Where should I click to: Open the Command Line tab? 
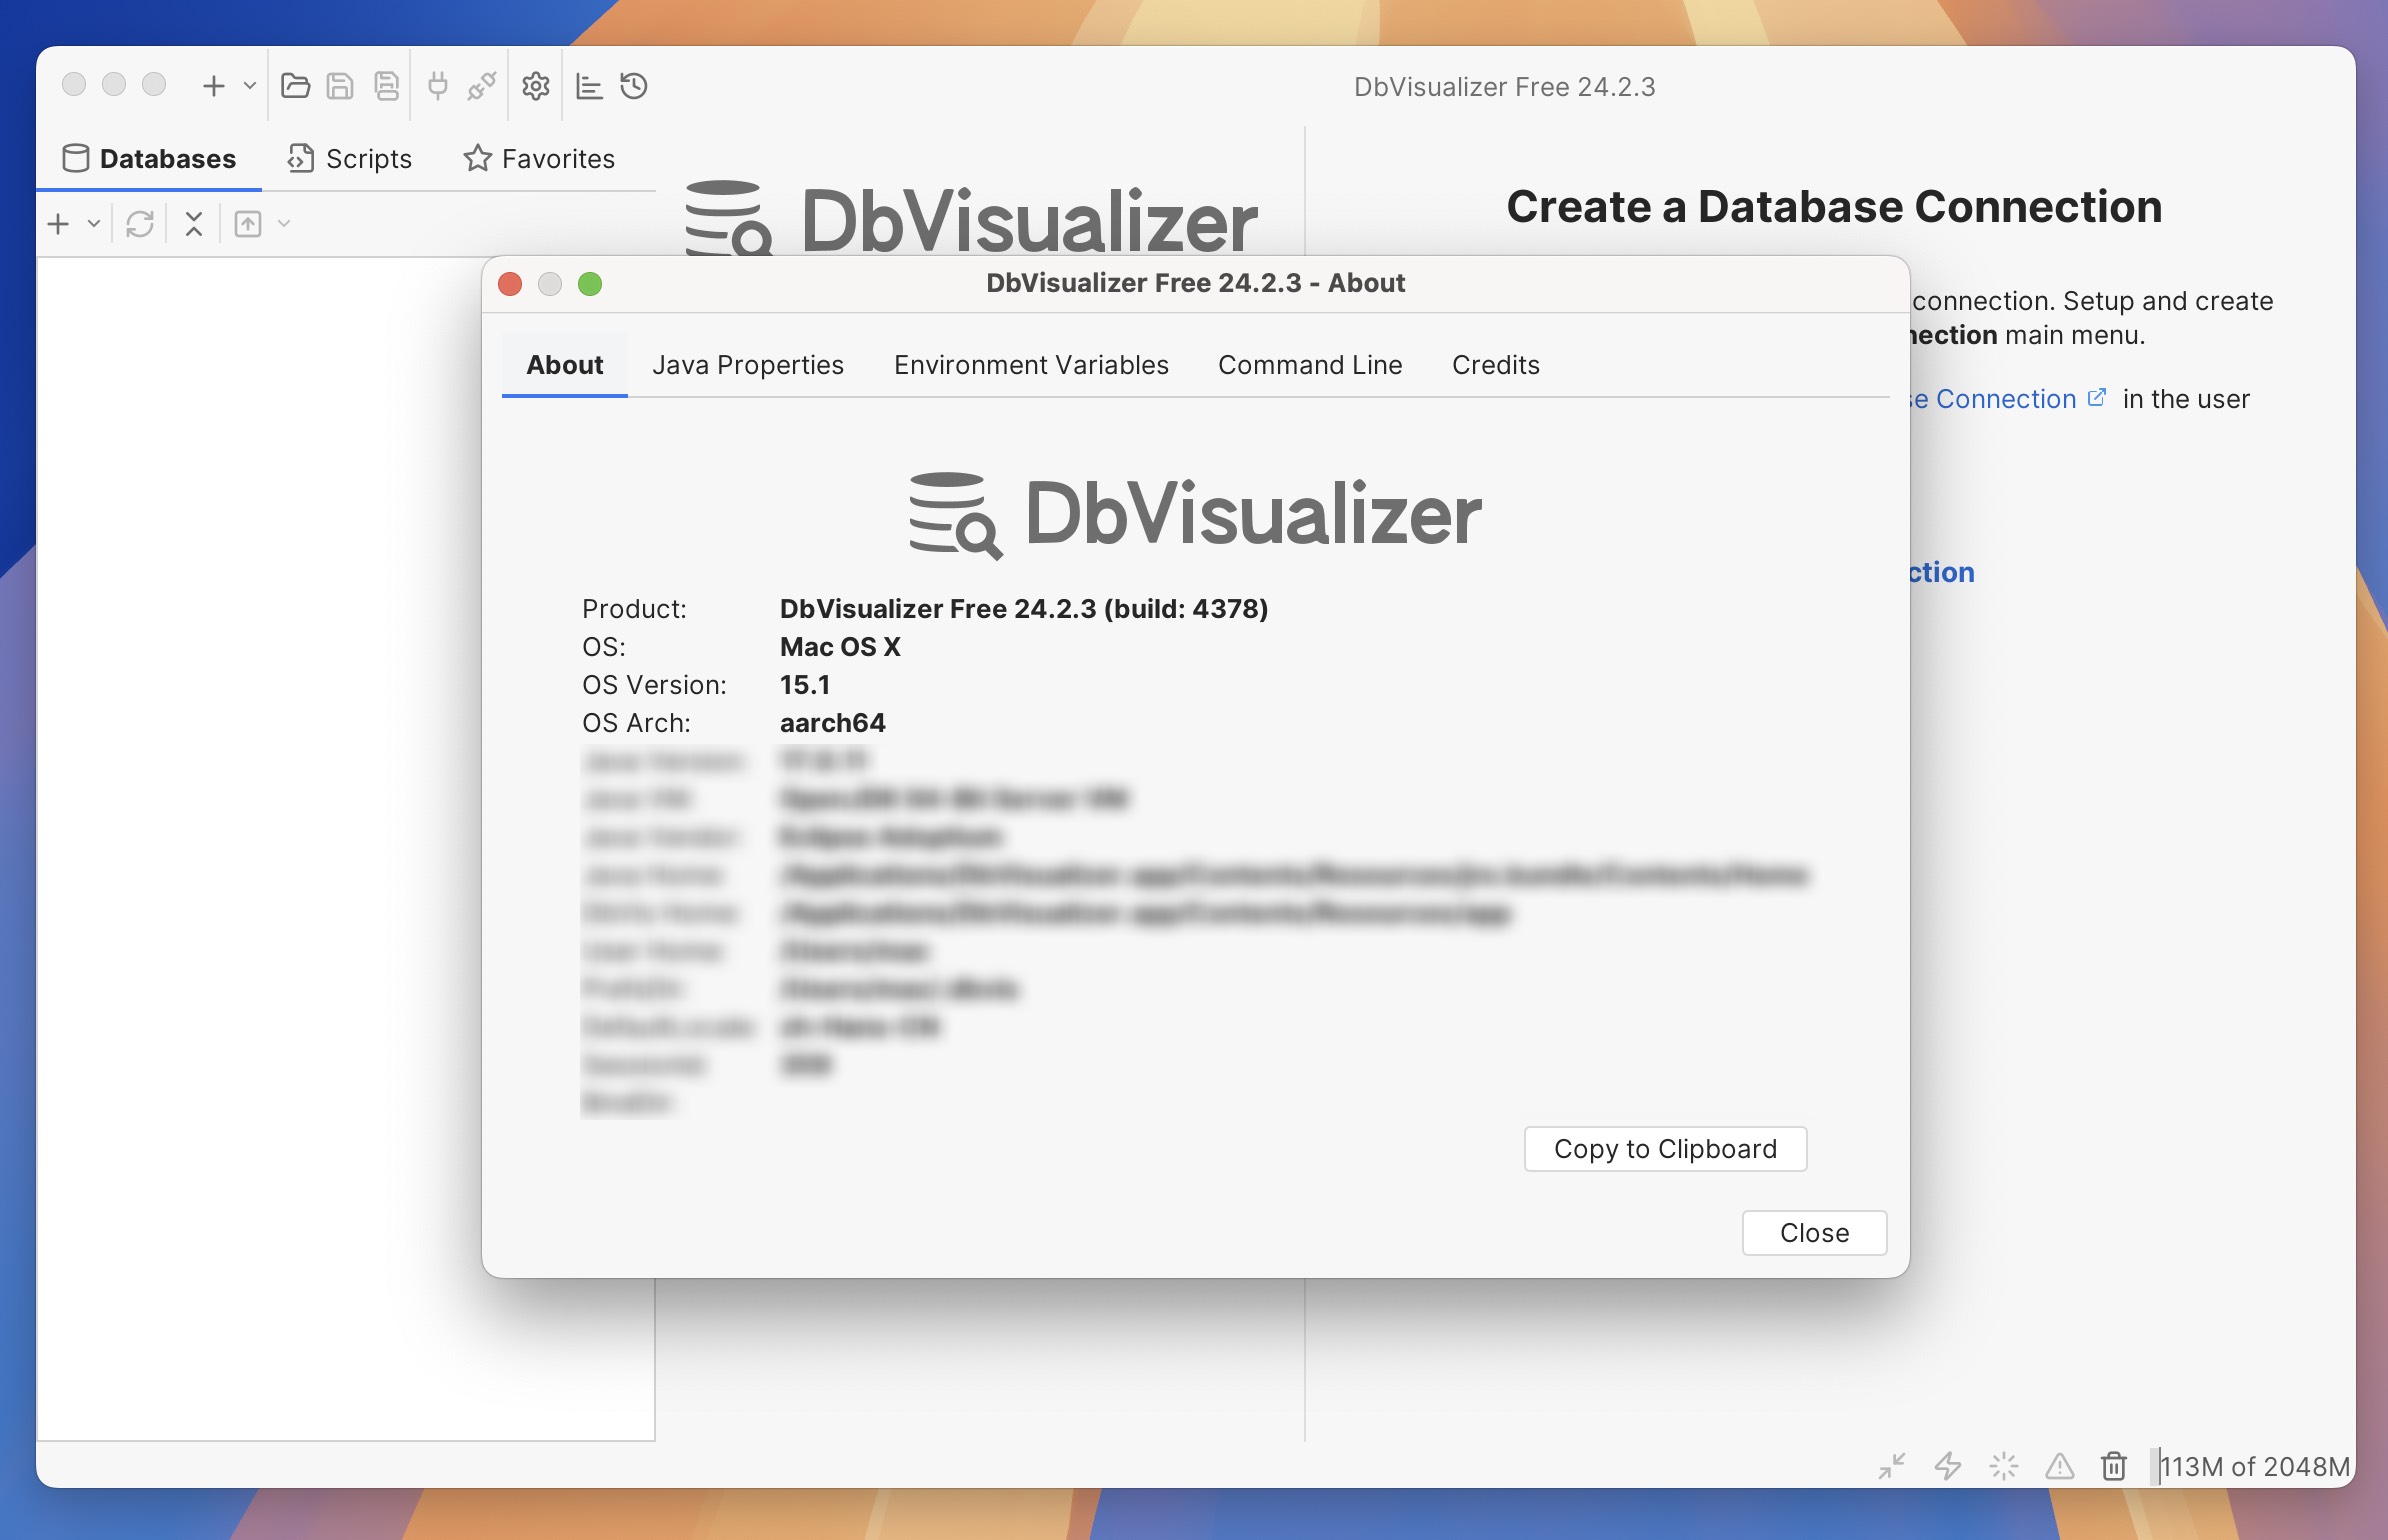pos(1309,362)
